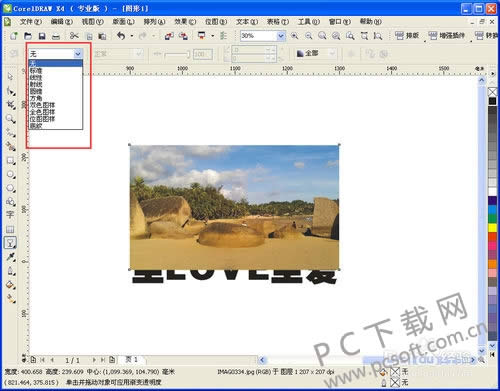The height and width of the screenshot is (391, 500).
Task: Select the Outline pen tool in toolbox
Action: pos(10,271)
